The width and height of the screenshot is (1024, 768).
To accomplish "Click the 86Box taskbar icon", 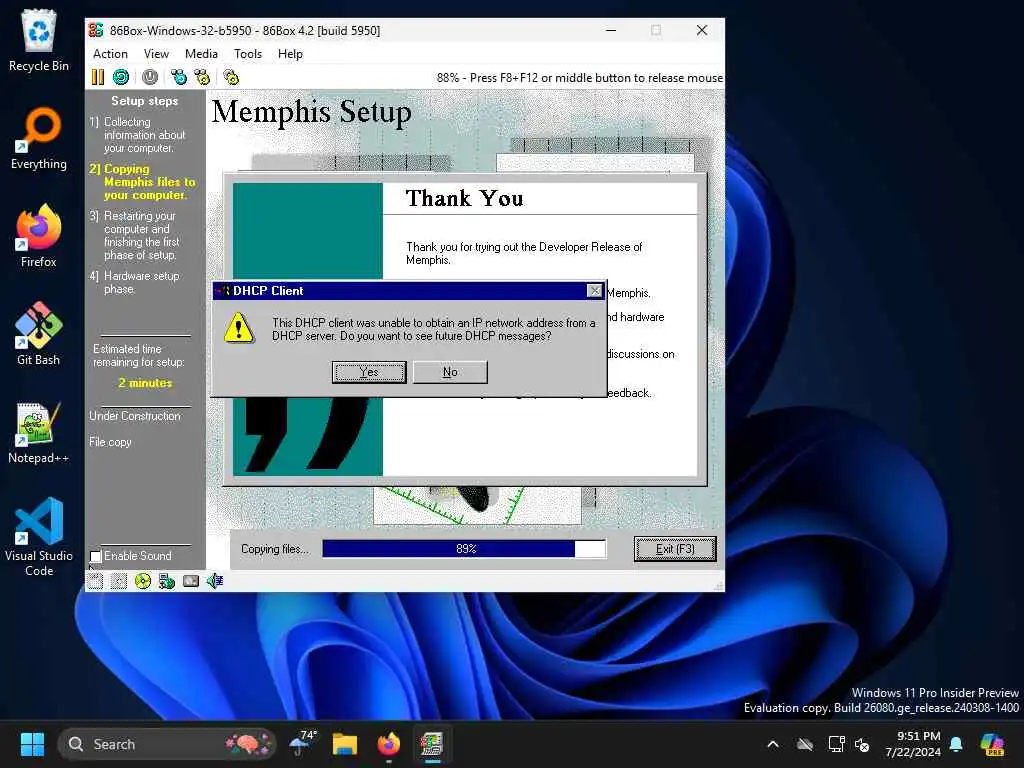I will 432,744.
